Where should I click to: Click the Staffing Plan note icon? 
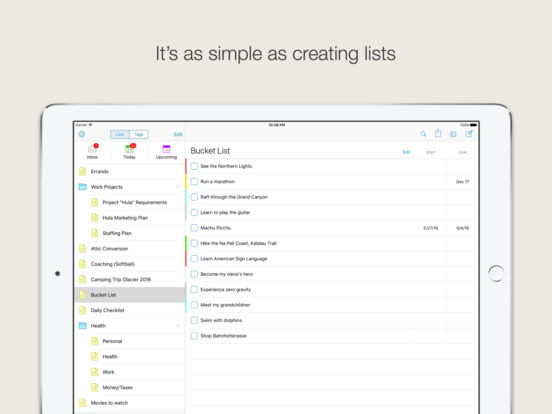[94, 233]
